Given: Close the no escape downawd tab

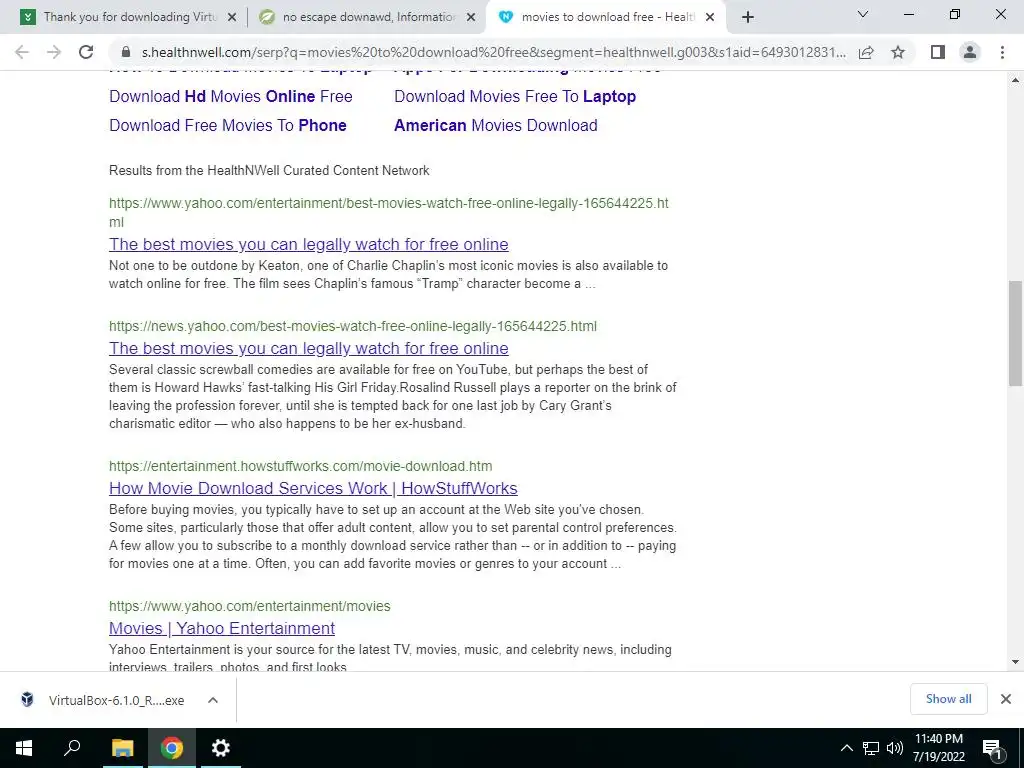Looking at the screenshot, I should tap(471, 18).
